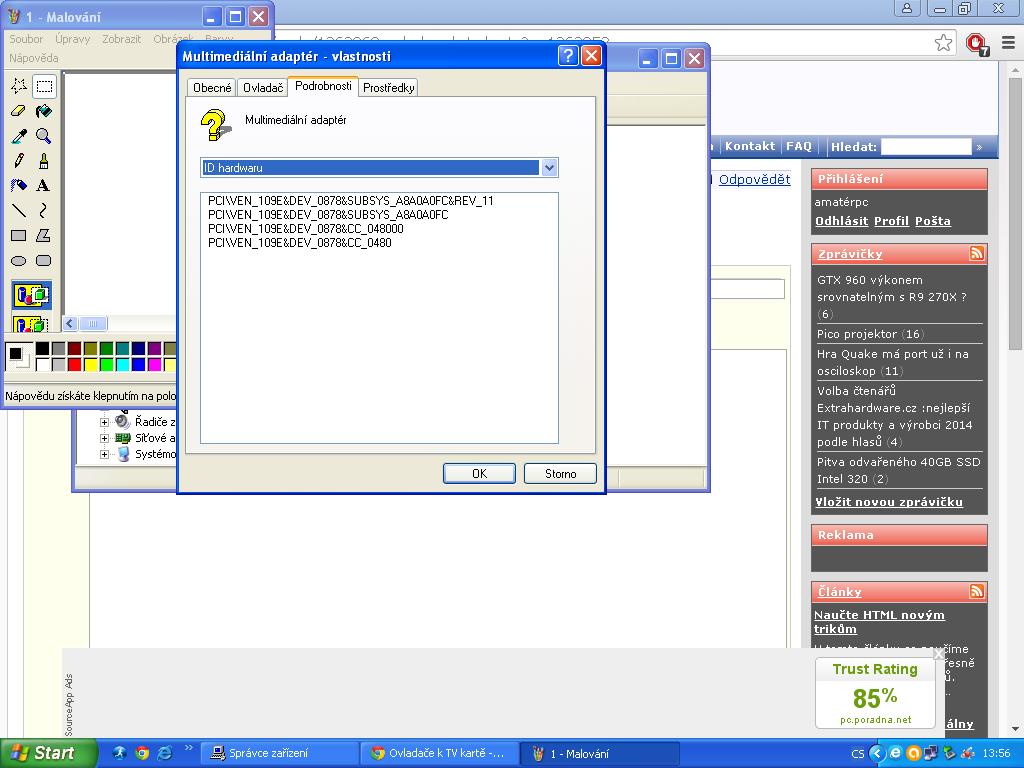Open the Soubor menu in Paint
Viewport: 1024px width, 768px height.
tap(26, 39)
